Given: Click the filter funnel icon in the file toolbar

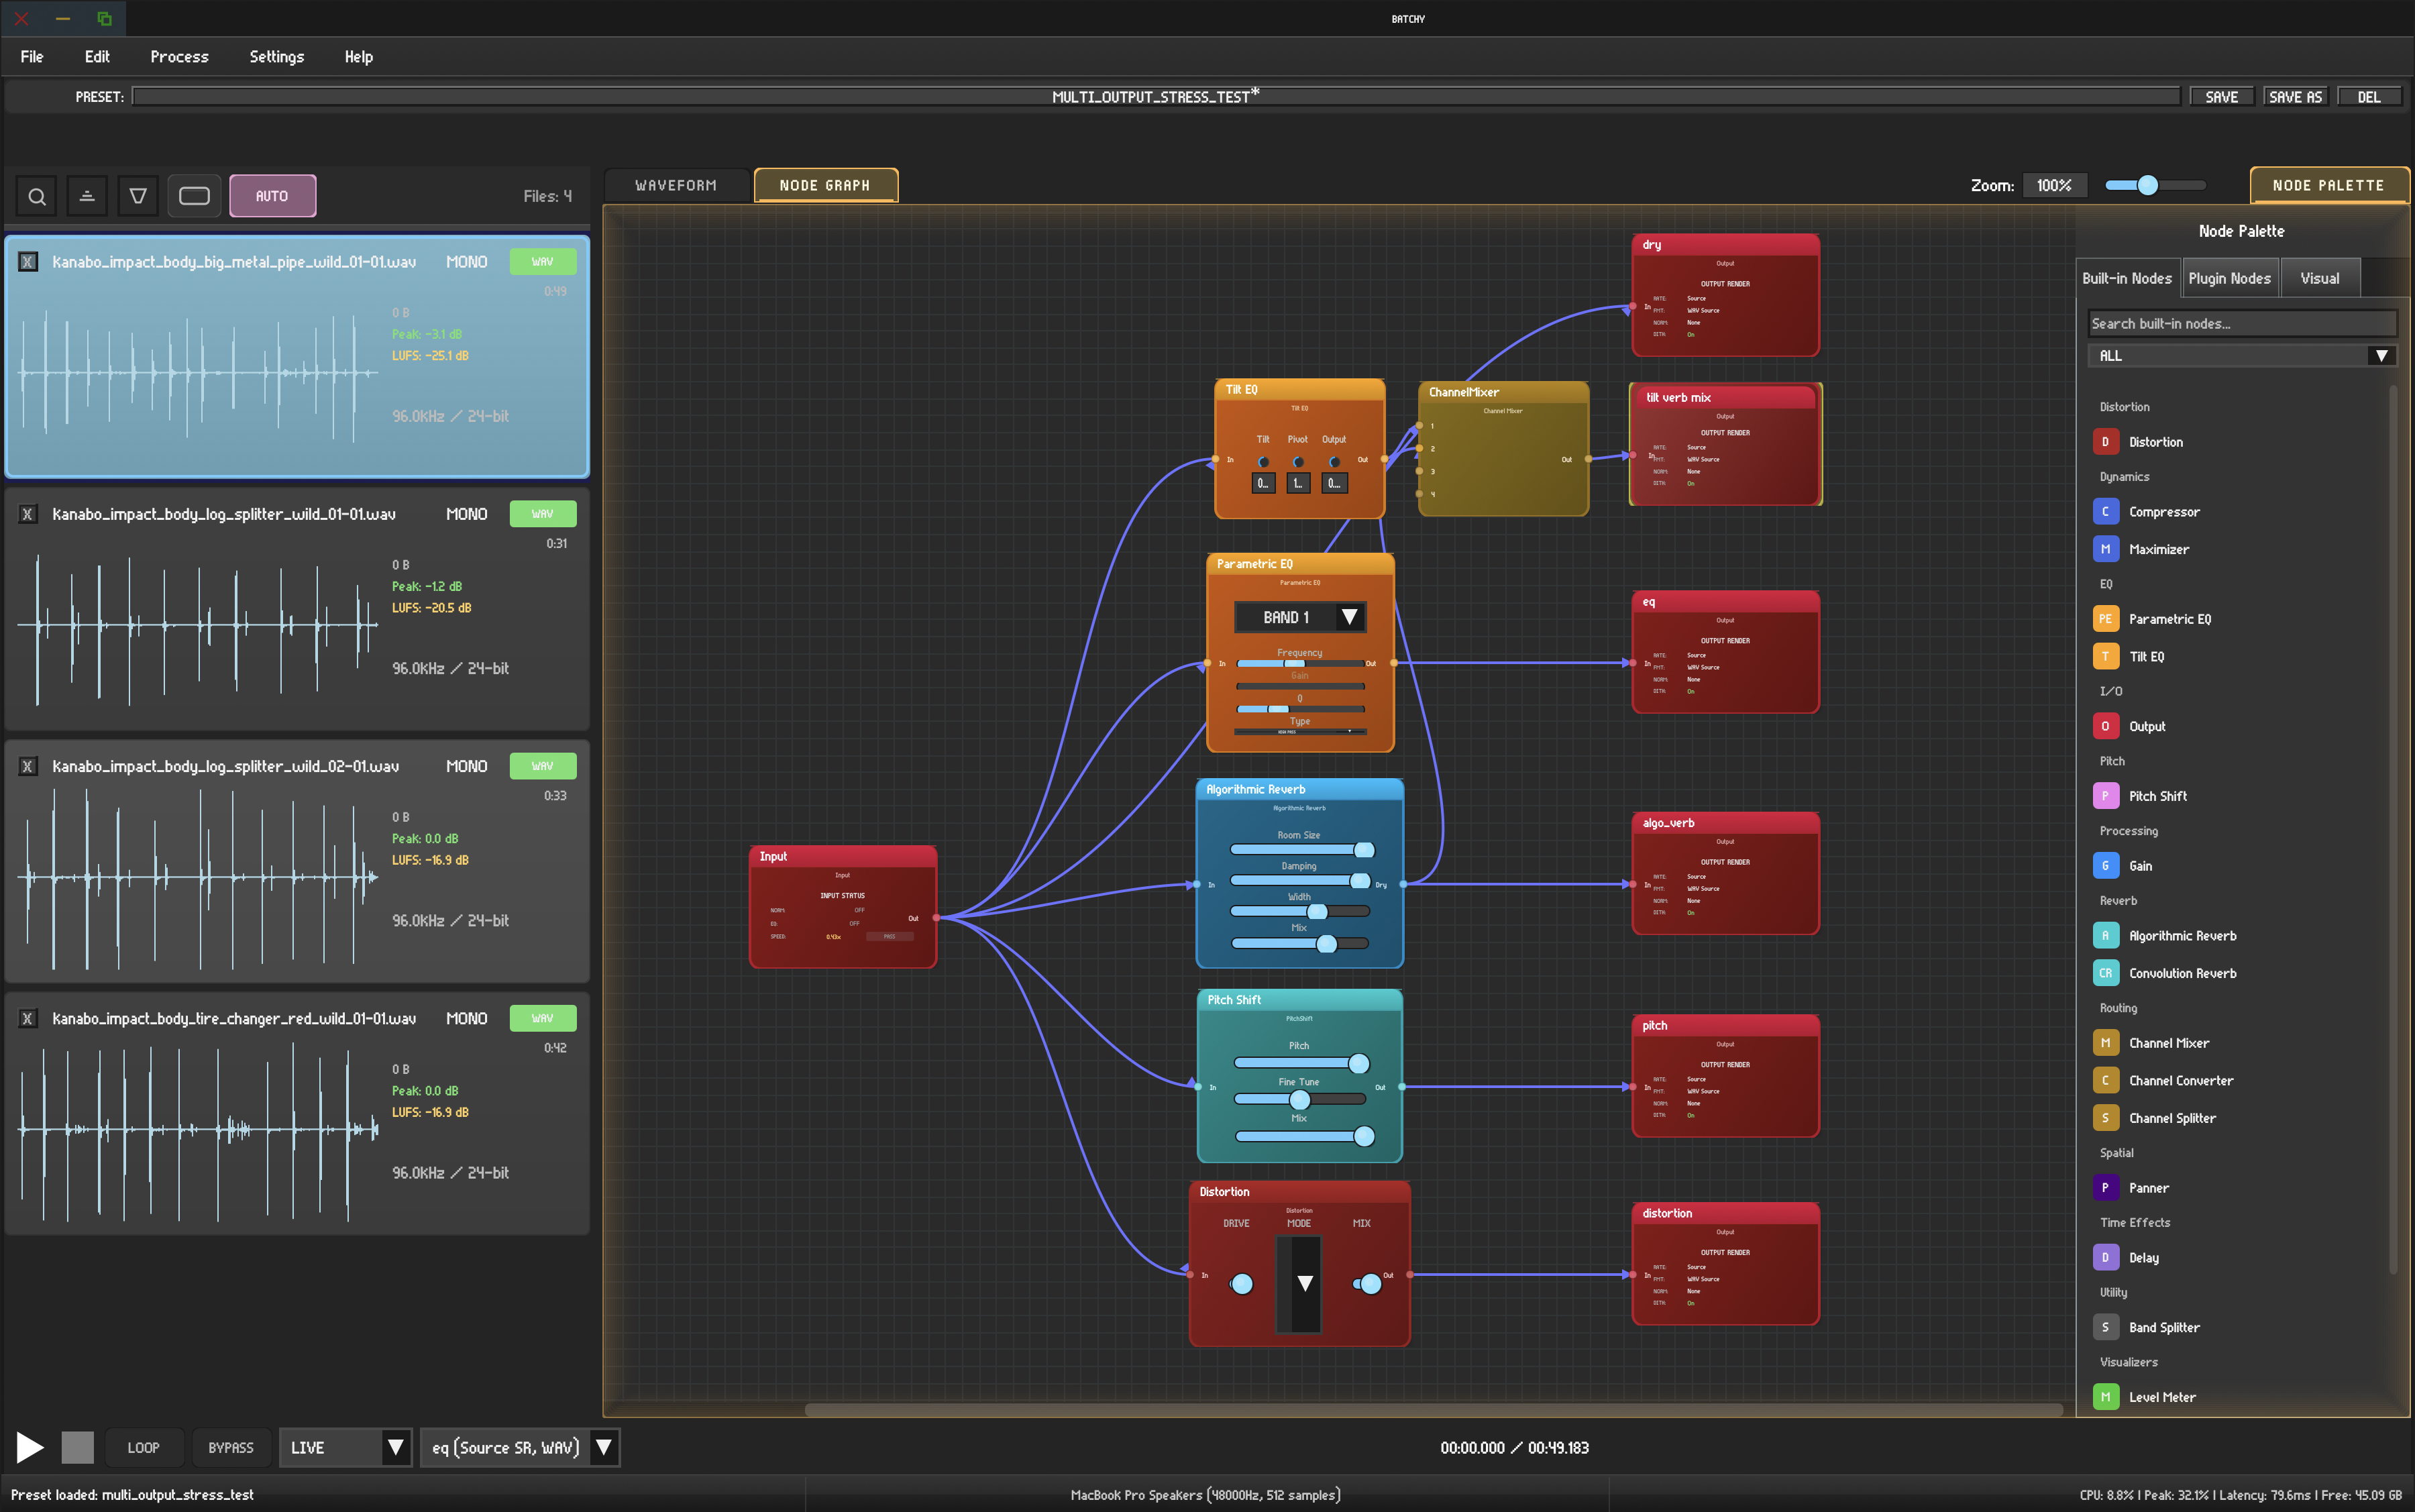Looking at the screenshot, I should [x=138, y=195].
